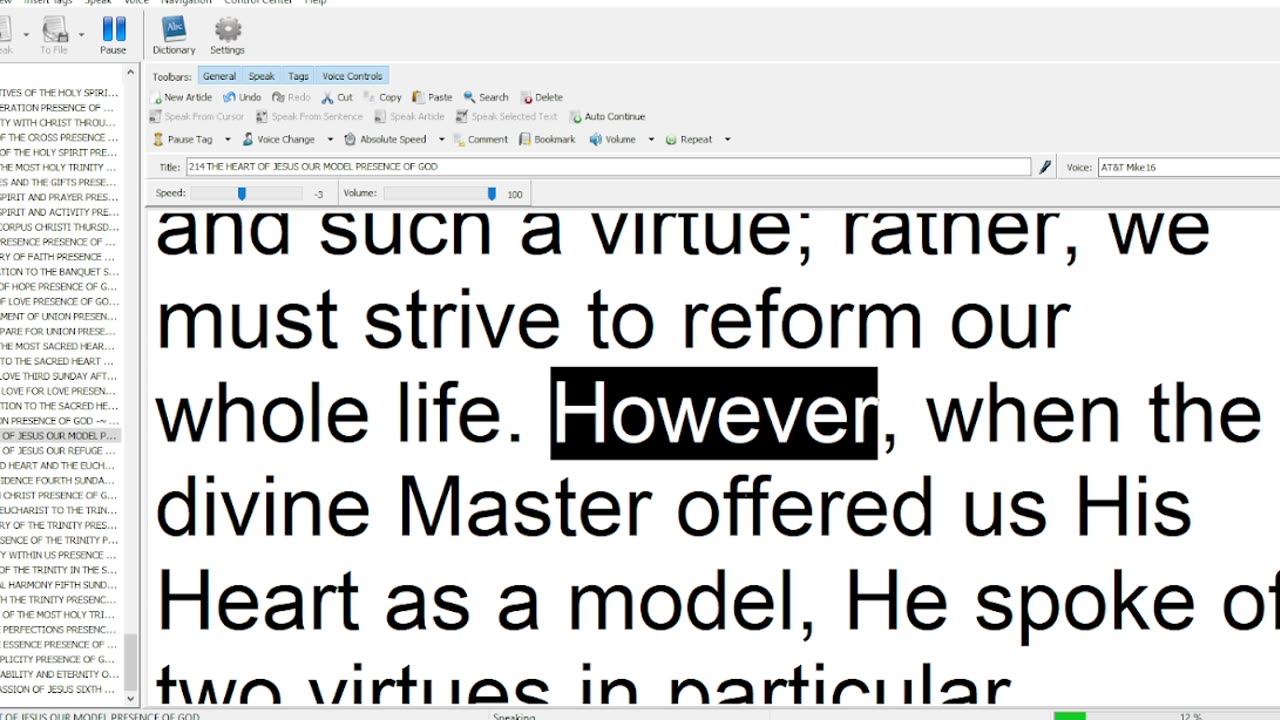Select article 'AL HARMONY FIFTH SUND...'

(60, 585)
